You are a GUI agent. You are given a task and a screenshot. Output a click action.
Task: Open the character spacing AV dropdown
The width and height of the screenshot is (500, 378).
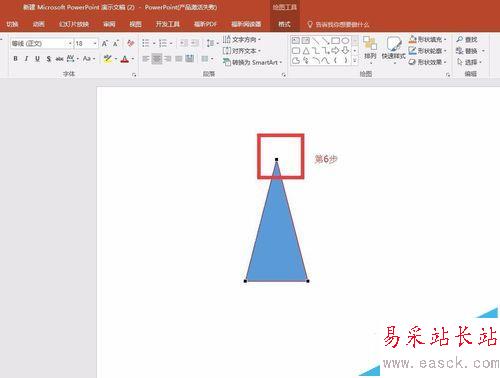point(73,59)
